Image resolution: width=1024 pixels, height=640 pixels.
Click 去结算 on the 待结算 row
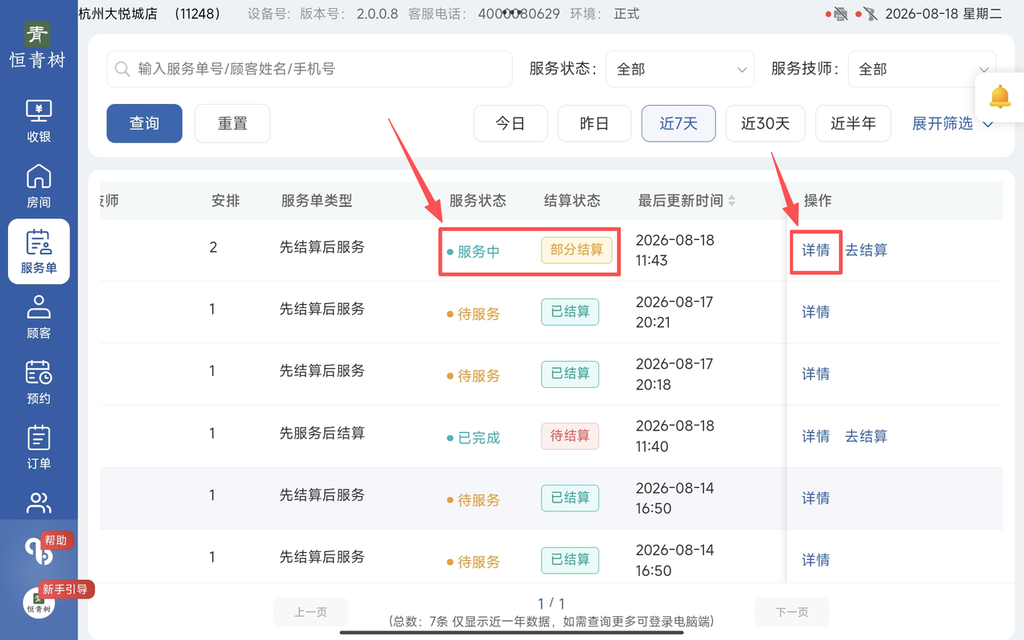[x=866, y=436]
